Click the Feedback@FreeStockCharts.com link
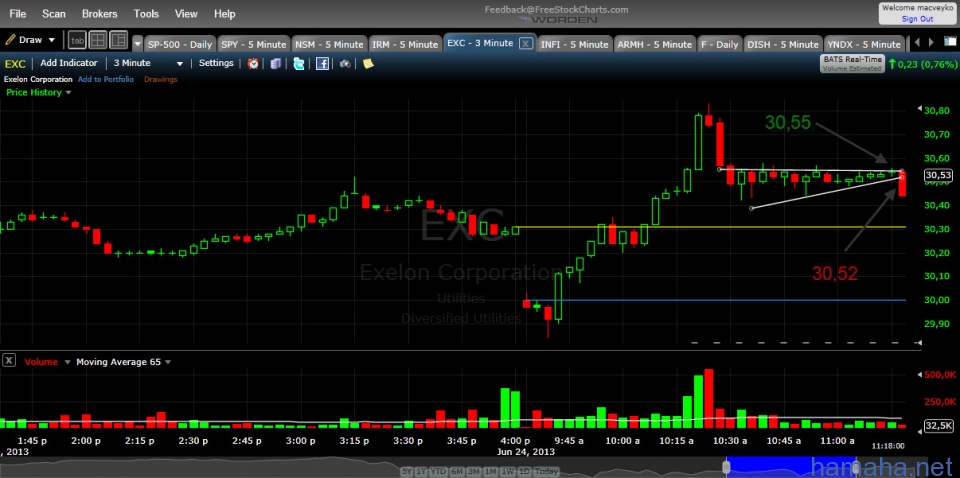960x478 pixels. click(557, 10)
